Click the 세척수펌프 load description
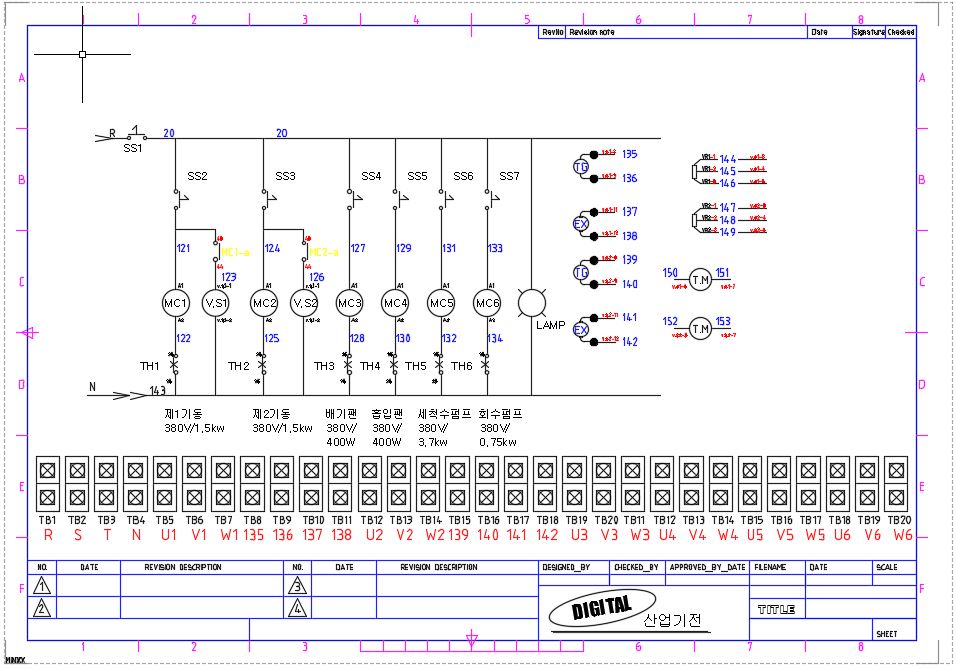Image resolution: width=956 pixels, height=669 pixels. tap(444, 428)
